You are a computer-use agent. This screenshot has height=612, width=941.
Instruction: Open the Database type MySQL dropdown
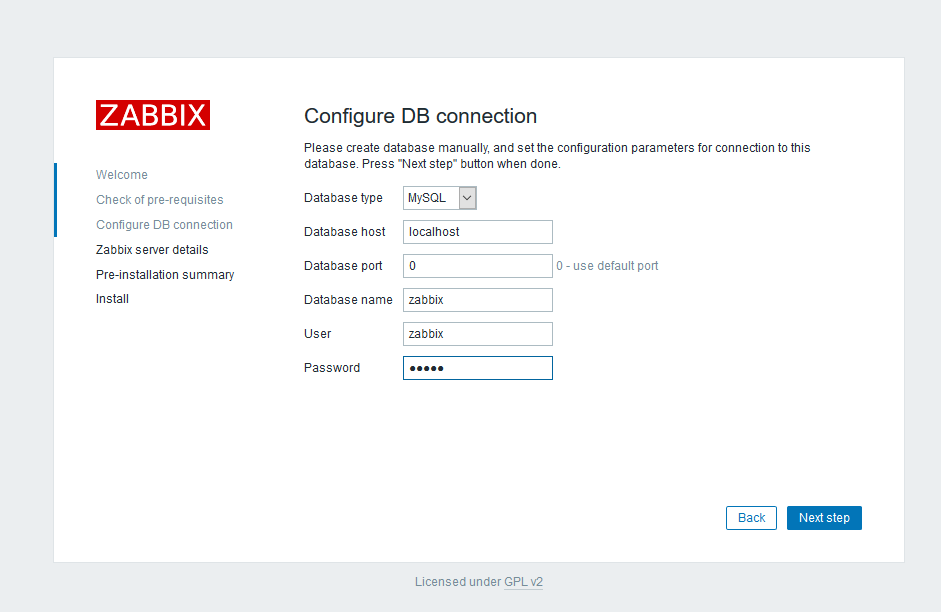click(x=440, y=198)
